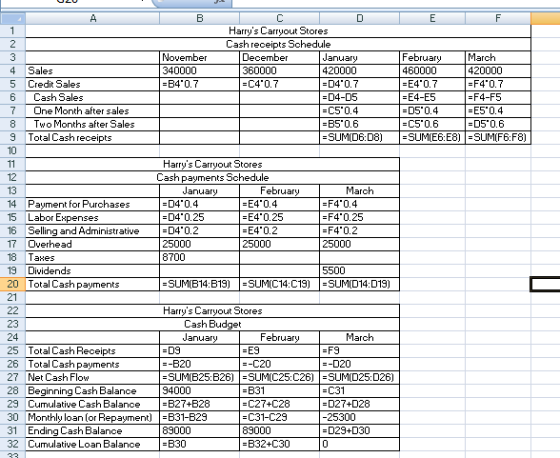Click 'Two Months after Sales' label
Screen dimensions: 560x458
(92, 124)
